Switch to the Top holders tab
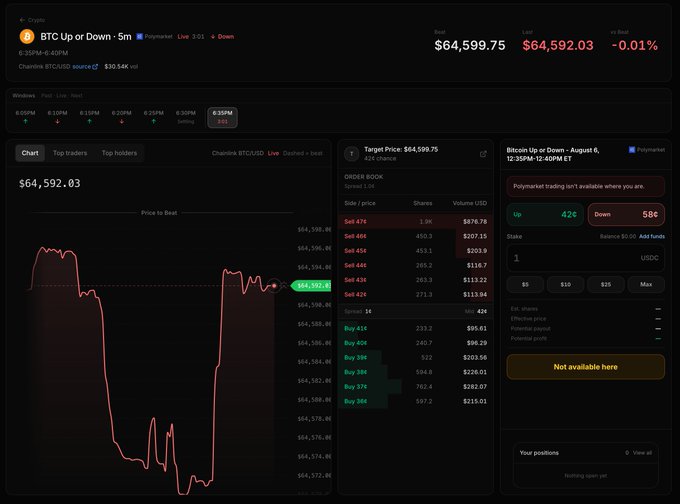 pyautogui.click(x=119, y=153)
